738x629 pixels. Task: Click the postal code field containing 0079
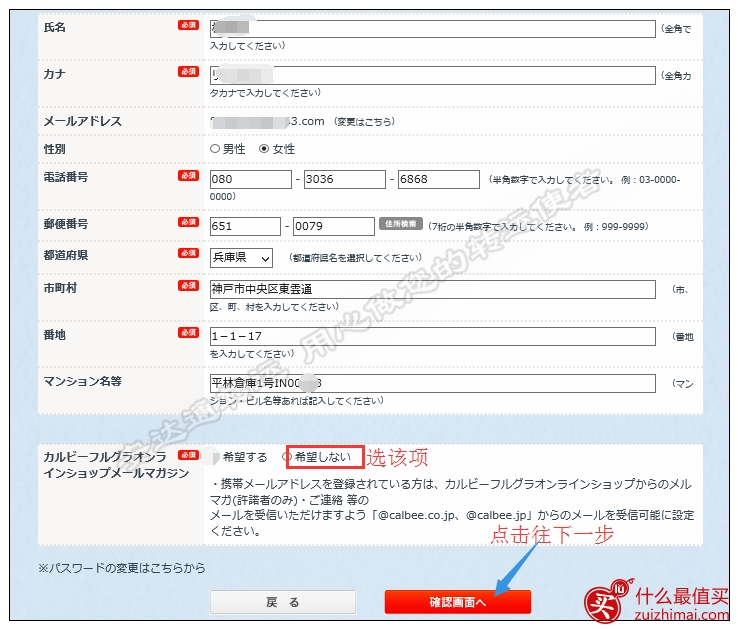coord(334,226)
